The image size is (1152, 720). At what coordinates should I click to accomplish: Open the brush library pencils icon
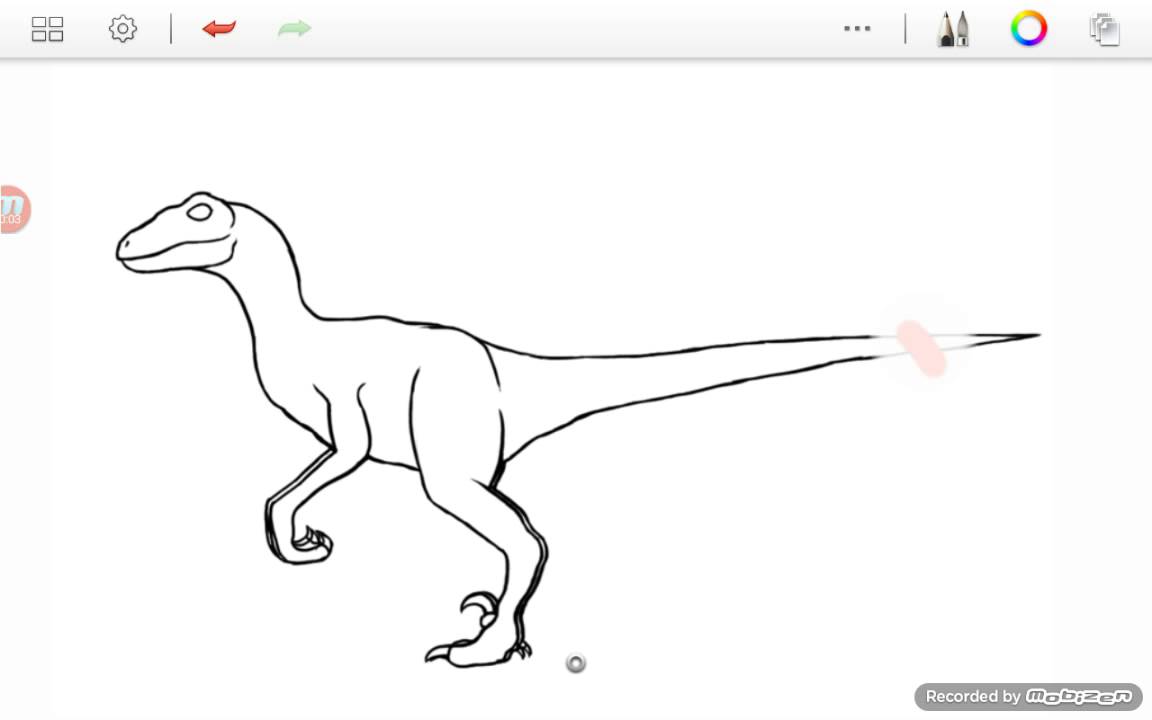tap(953, 29)
